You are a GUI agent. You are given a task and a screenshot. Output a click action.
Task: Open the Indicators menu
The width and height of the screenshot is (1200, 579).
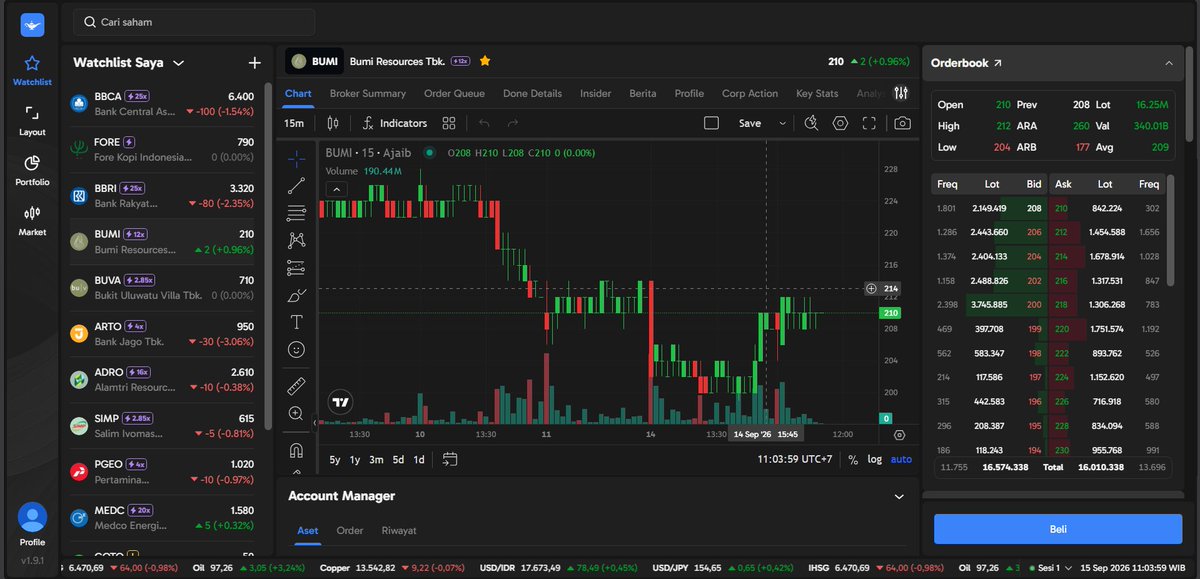[x=395, y=123]
